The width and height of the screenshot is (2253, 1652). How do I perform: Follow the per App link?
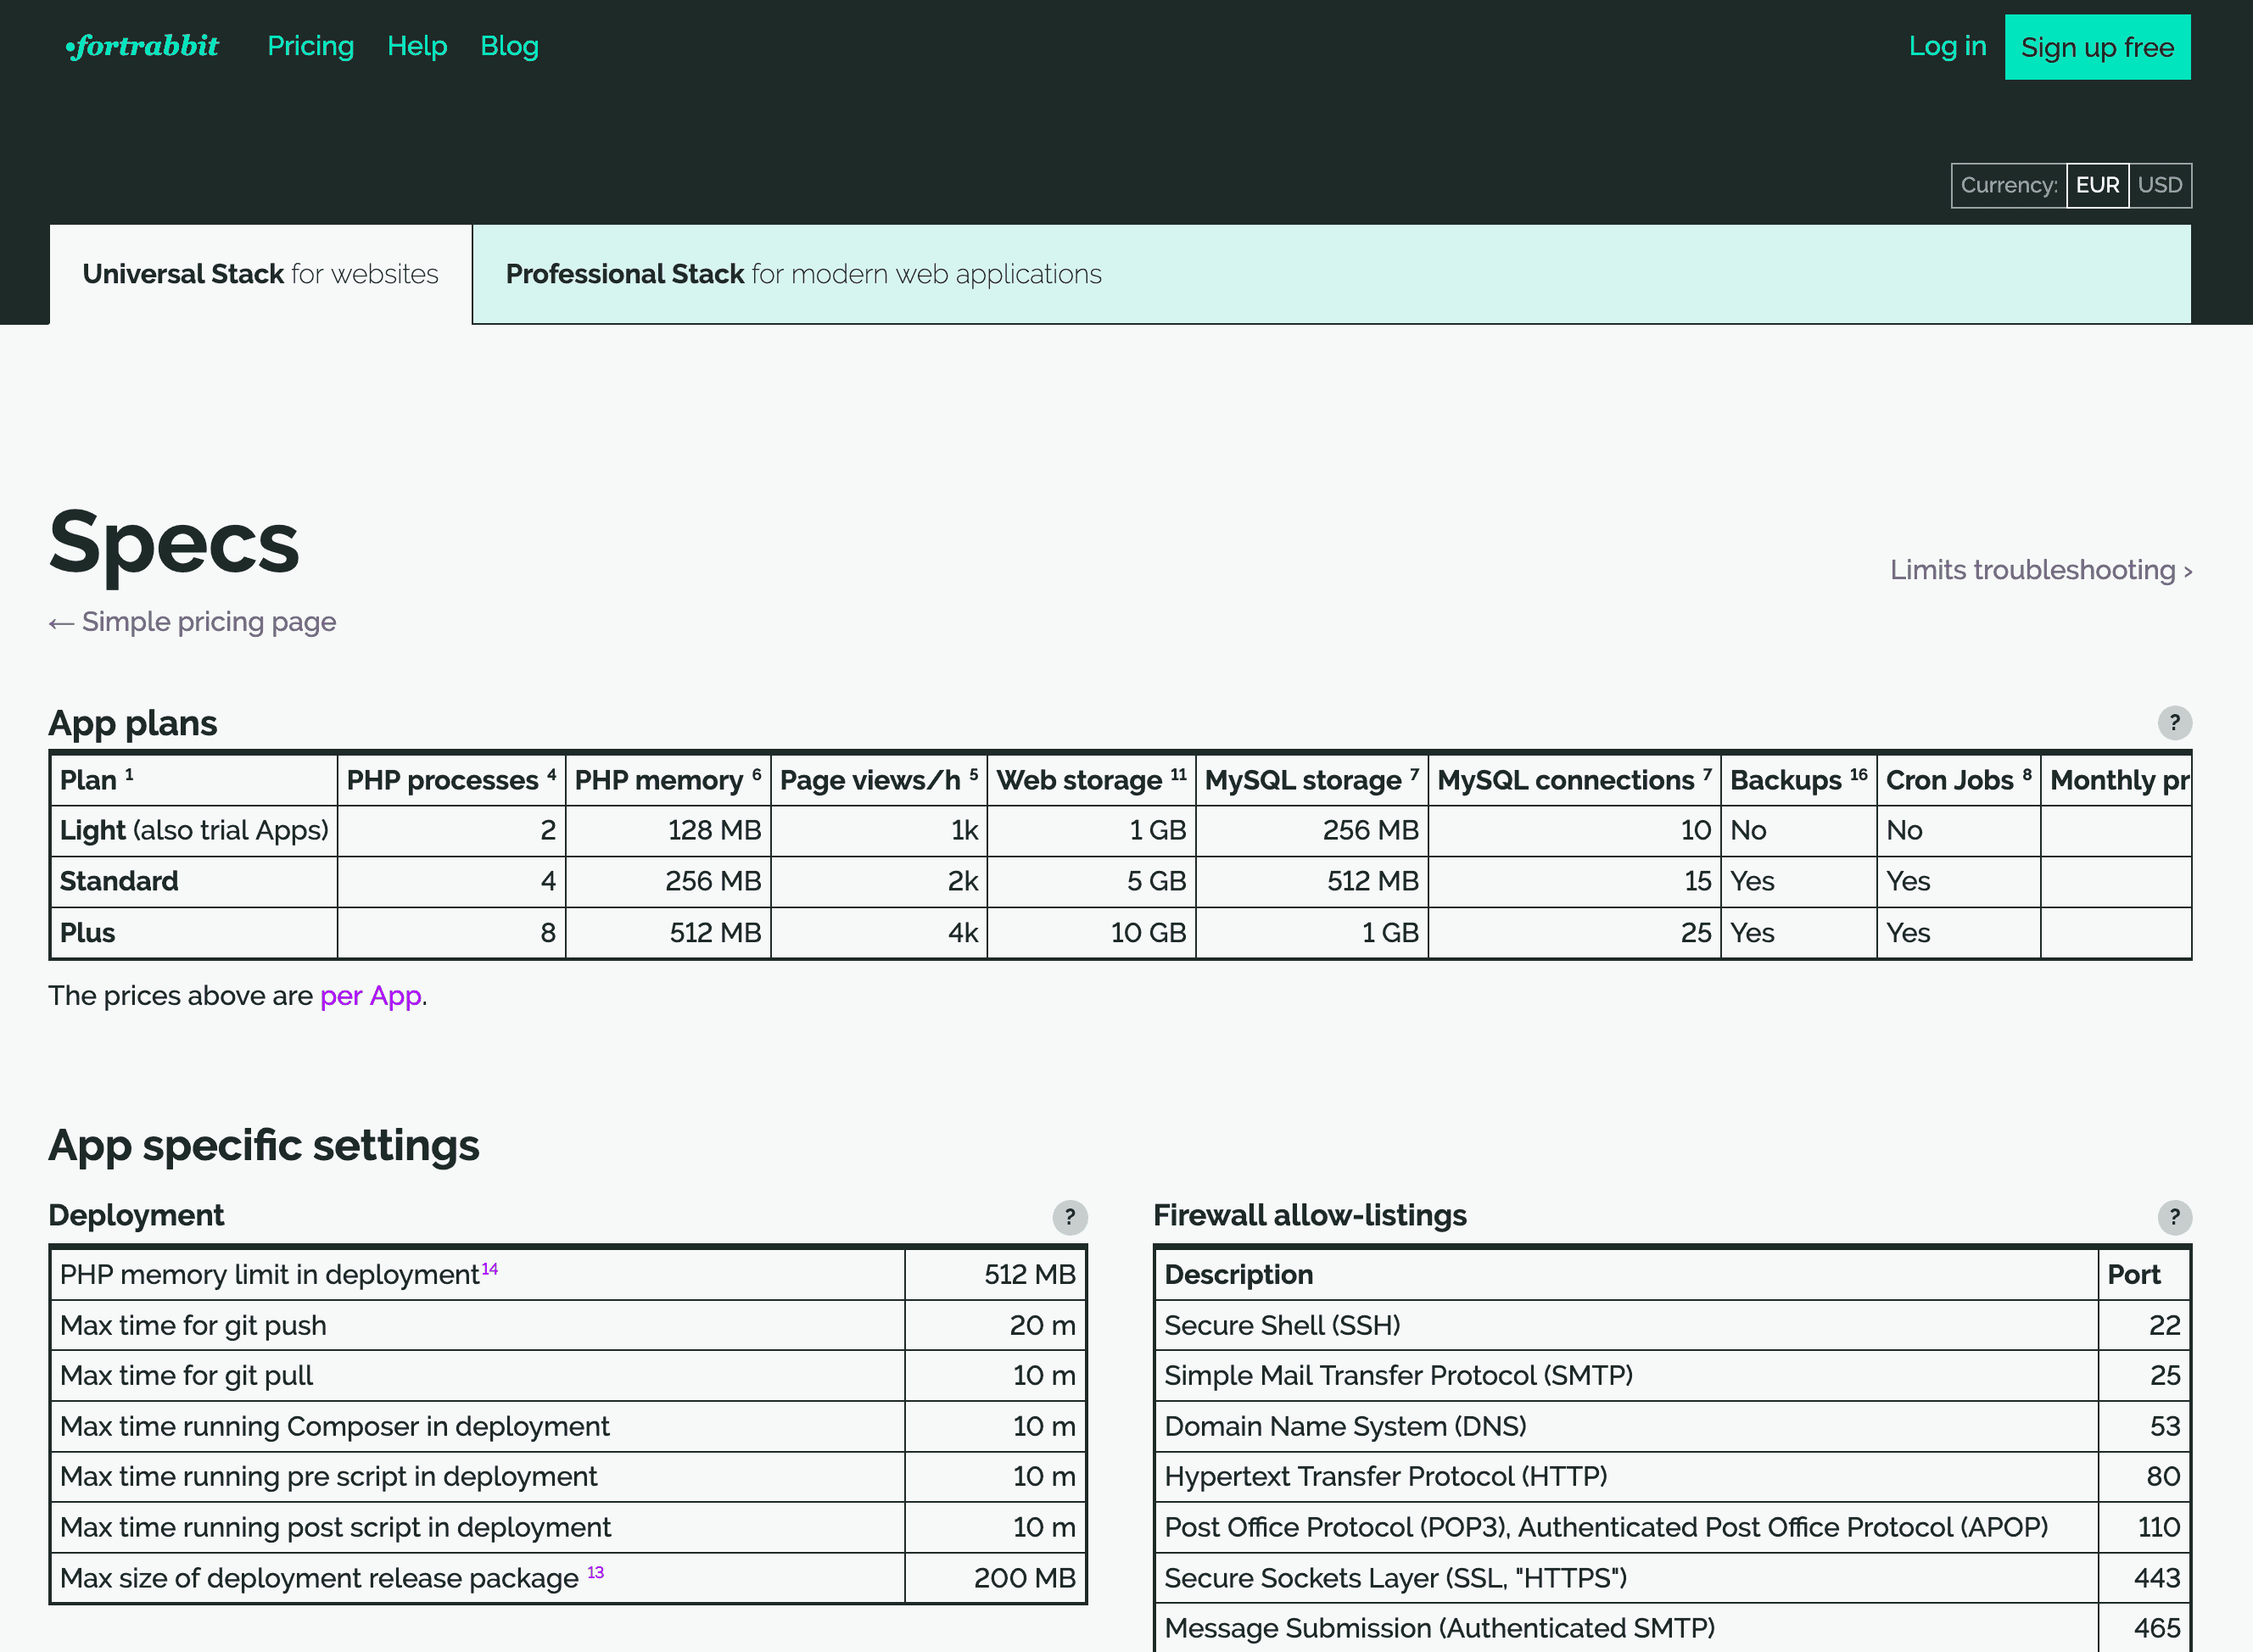pyautogui.click(x=370, y=996)
